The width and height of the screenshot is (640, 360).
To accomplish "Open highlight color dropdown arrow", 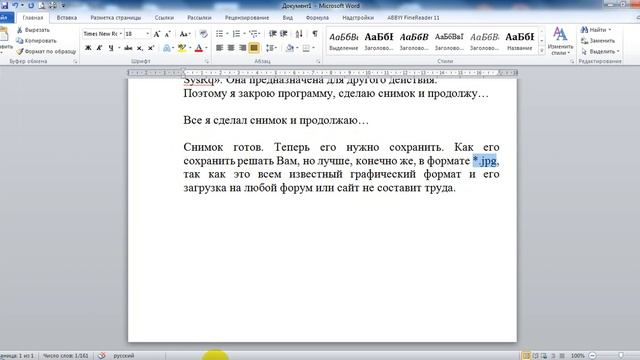I will pyautogui.click(x=190, y=48).
